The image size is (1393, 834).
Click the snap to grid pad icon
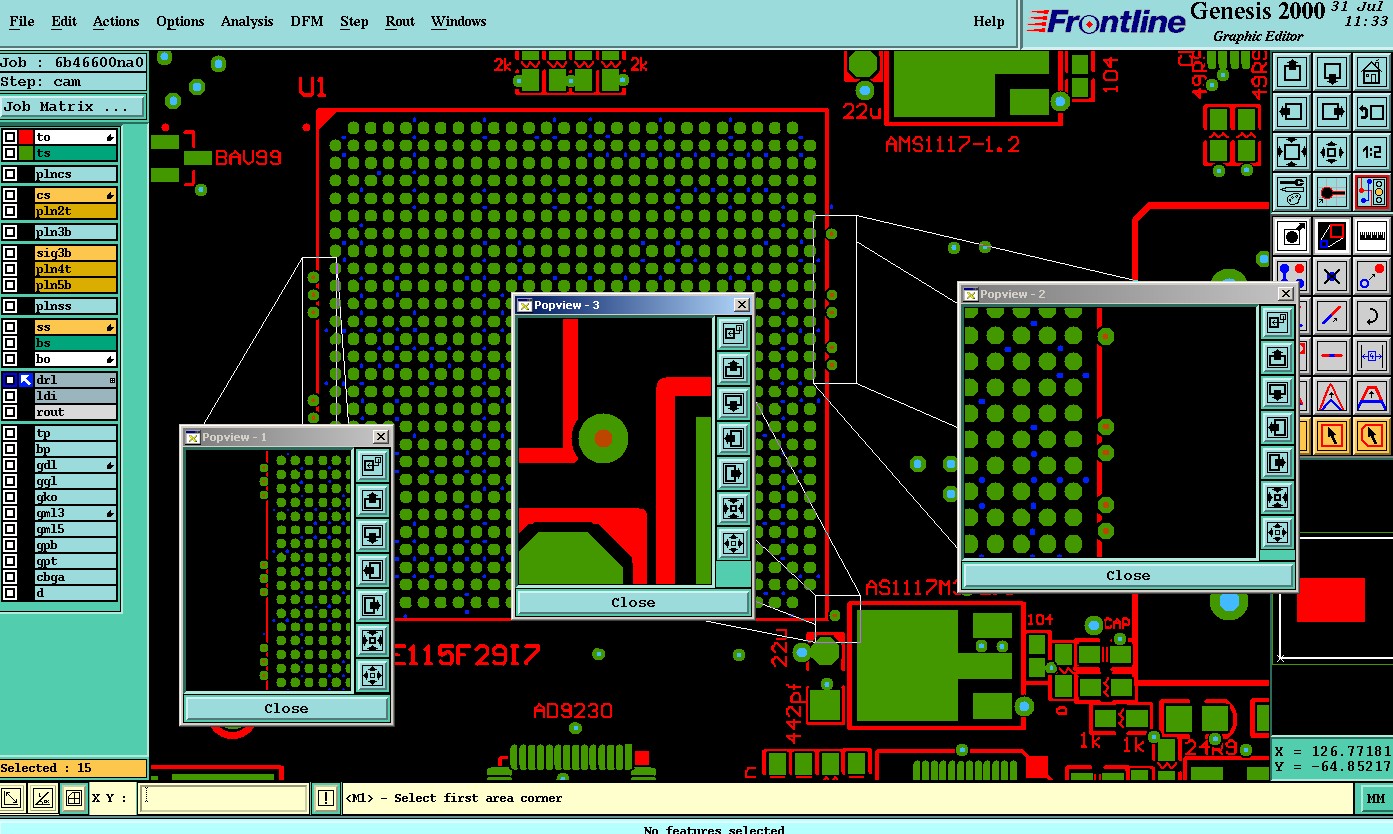tap(1332, 192)
